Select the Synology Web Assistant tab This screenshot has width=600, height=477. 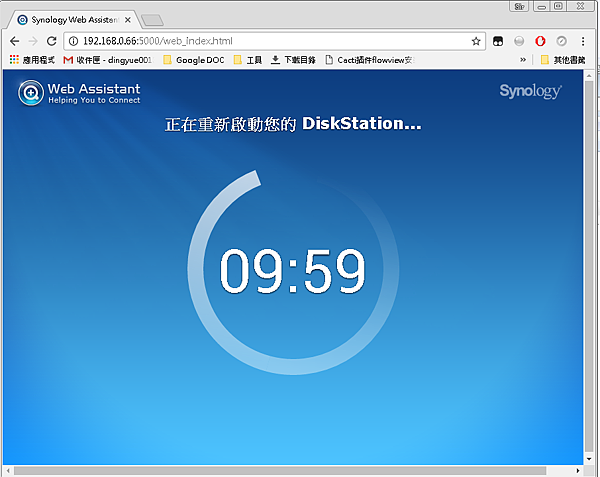point(75,20)
